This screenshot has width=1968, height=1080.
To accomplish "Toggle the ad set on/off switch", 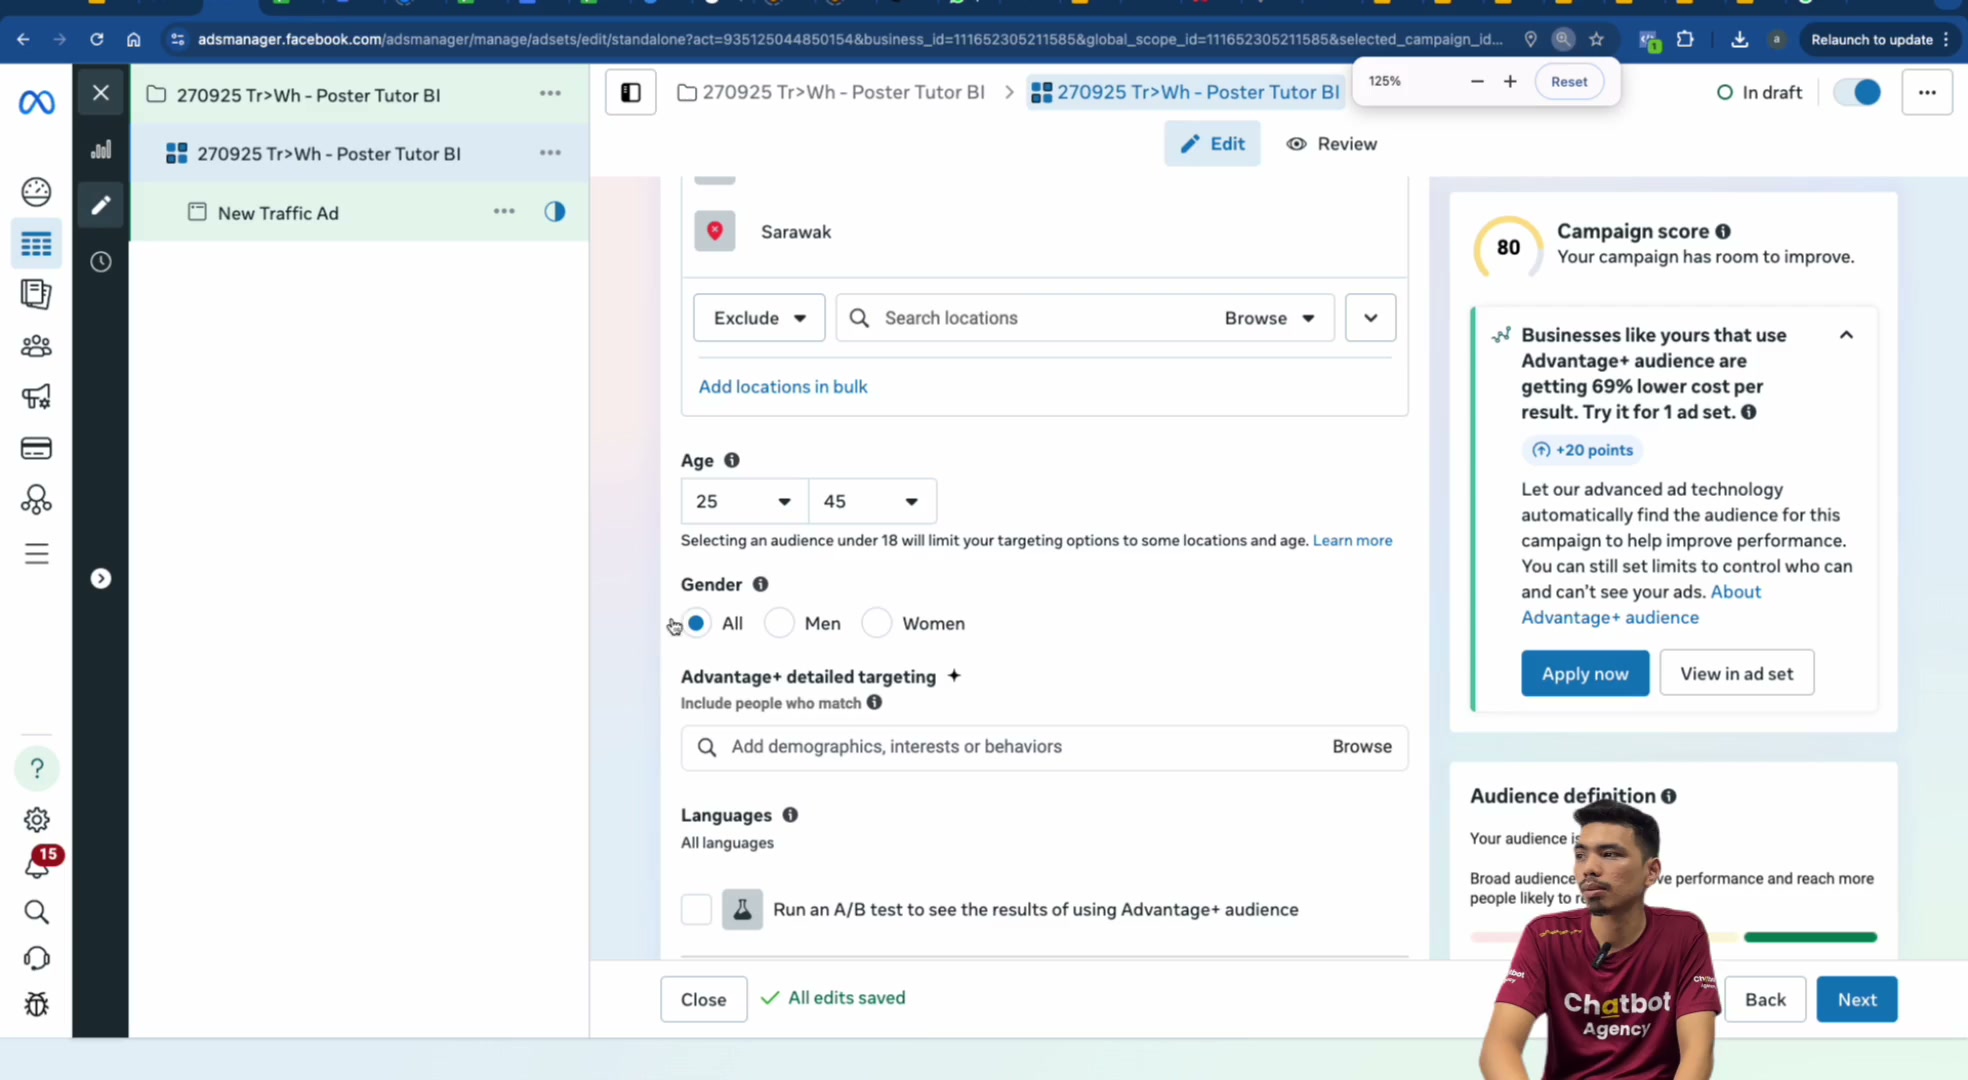I will tap(1857, 92).
